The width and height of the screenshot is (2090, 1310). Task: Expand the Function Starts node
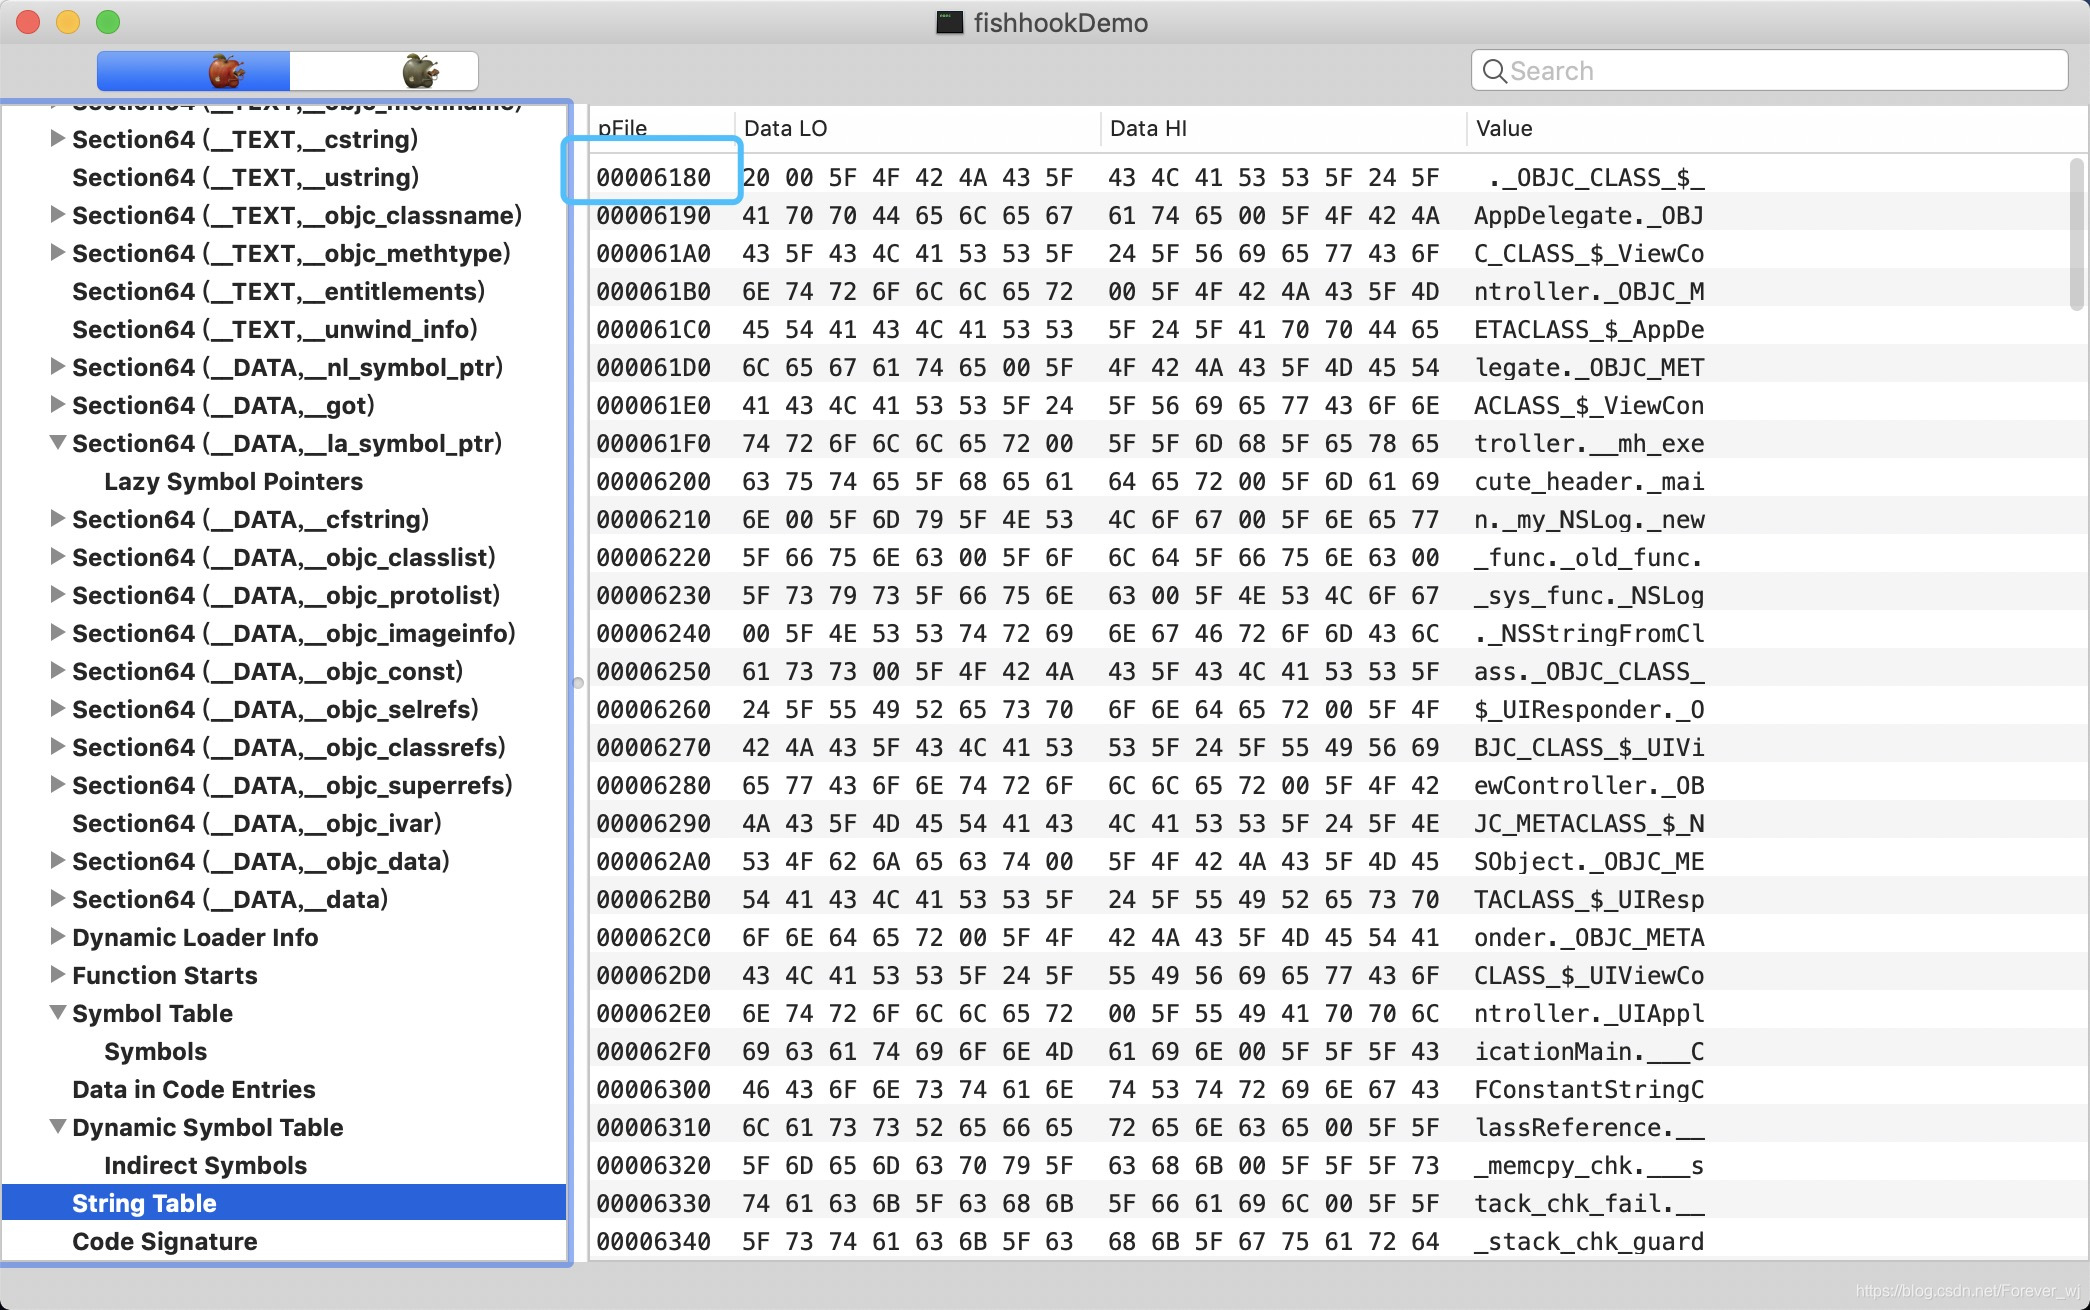click(58, 974)
